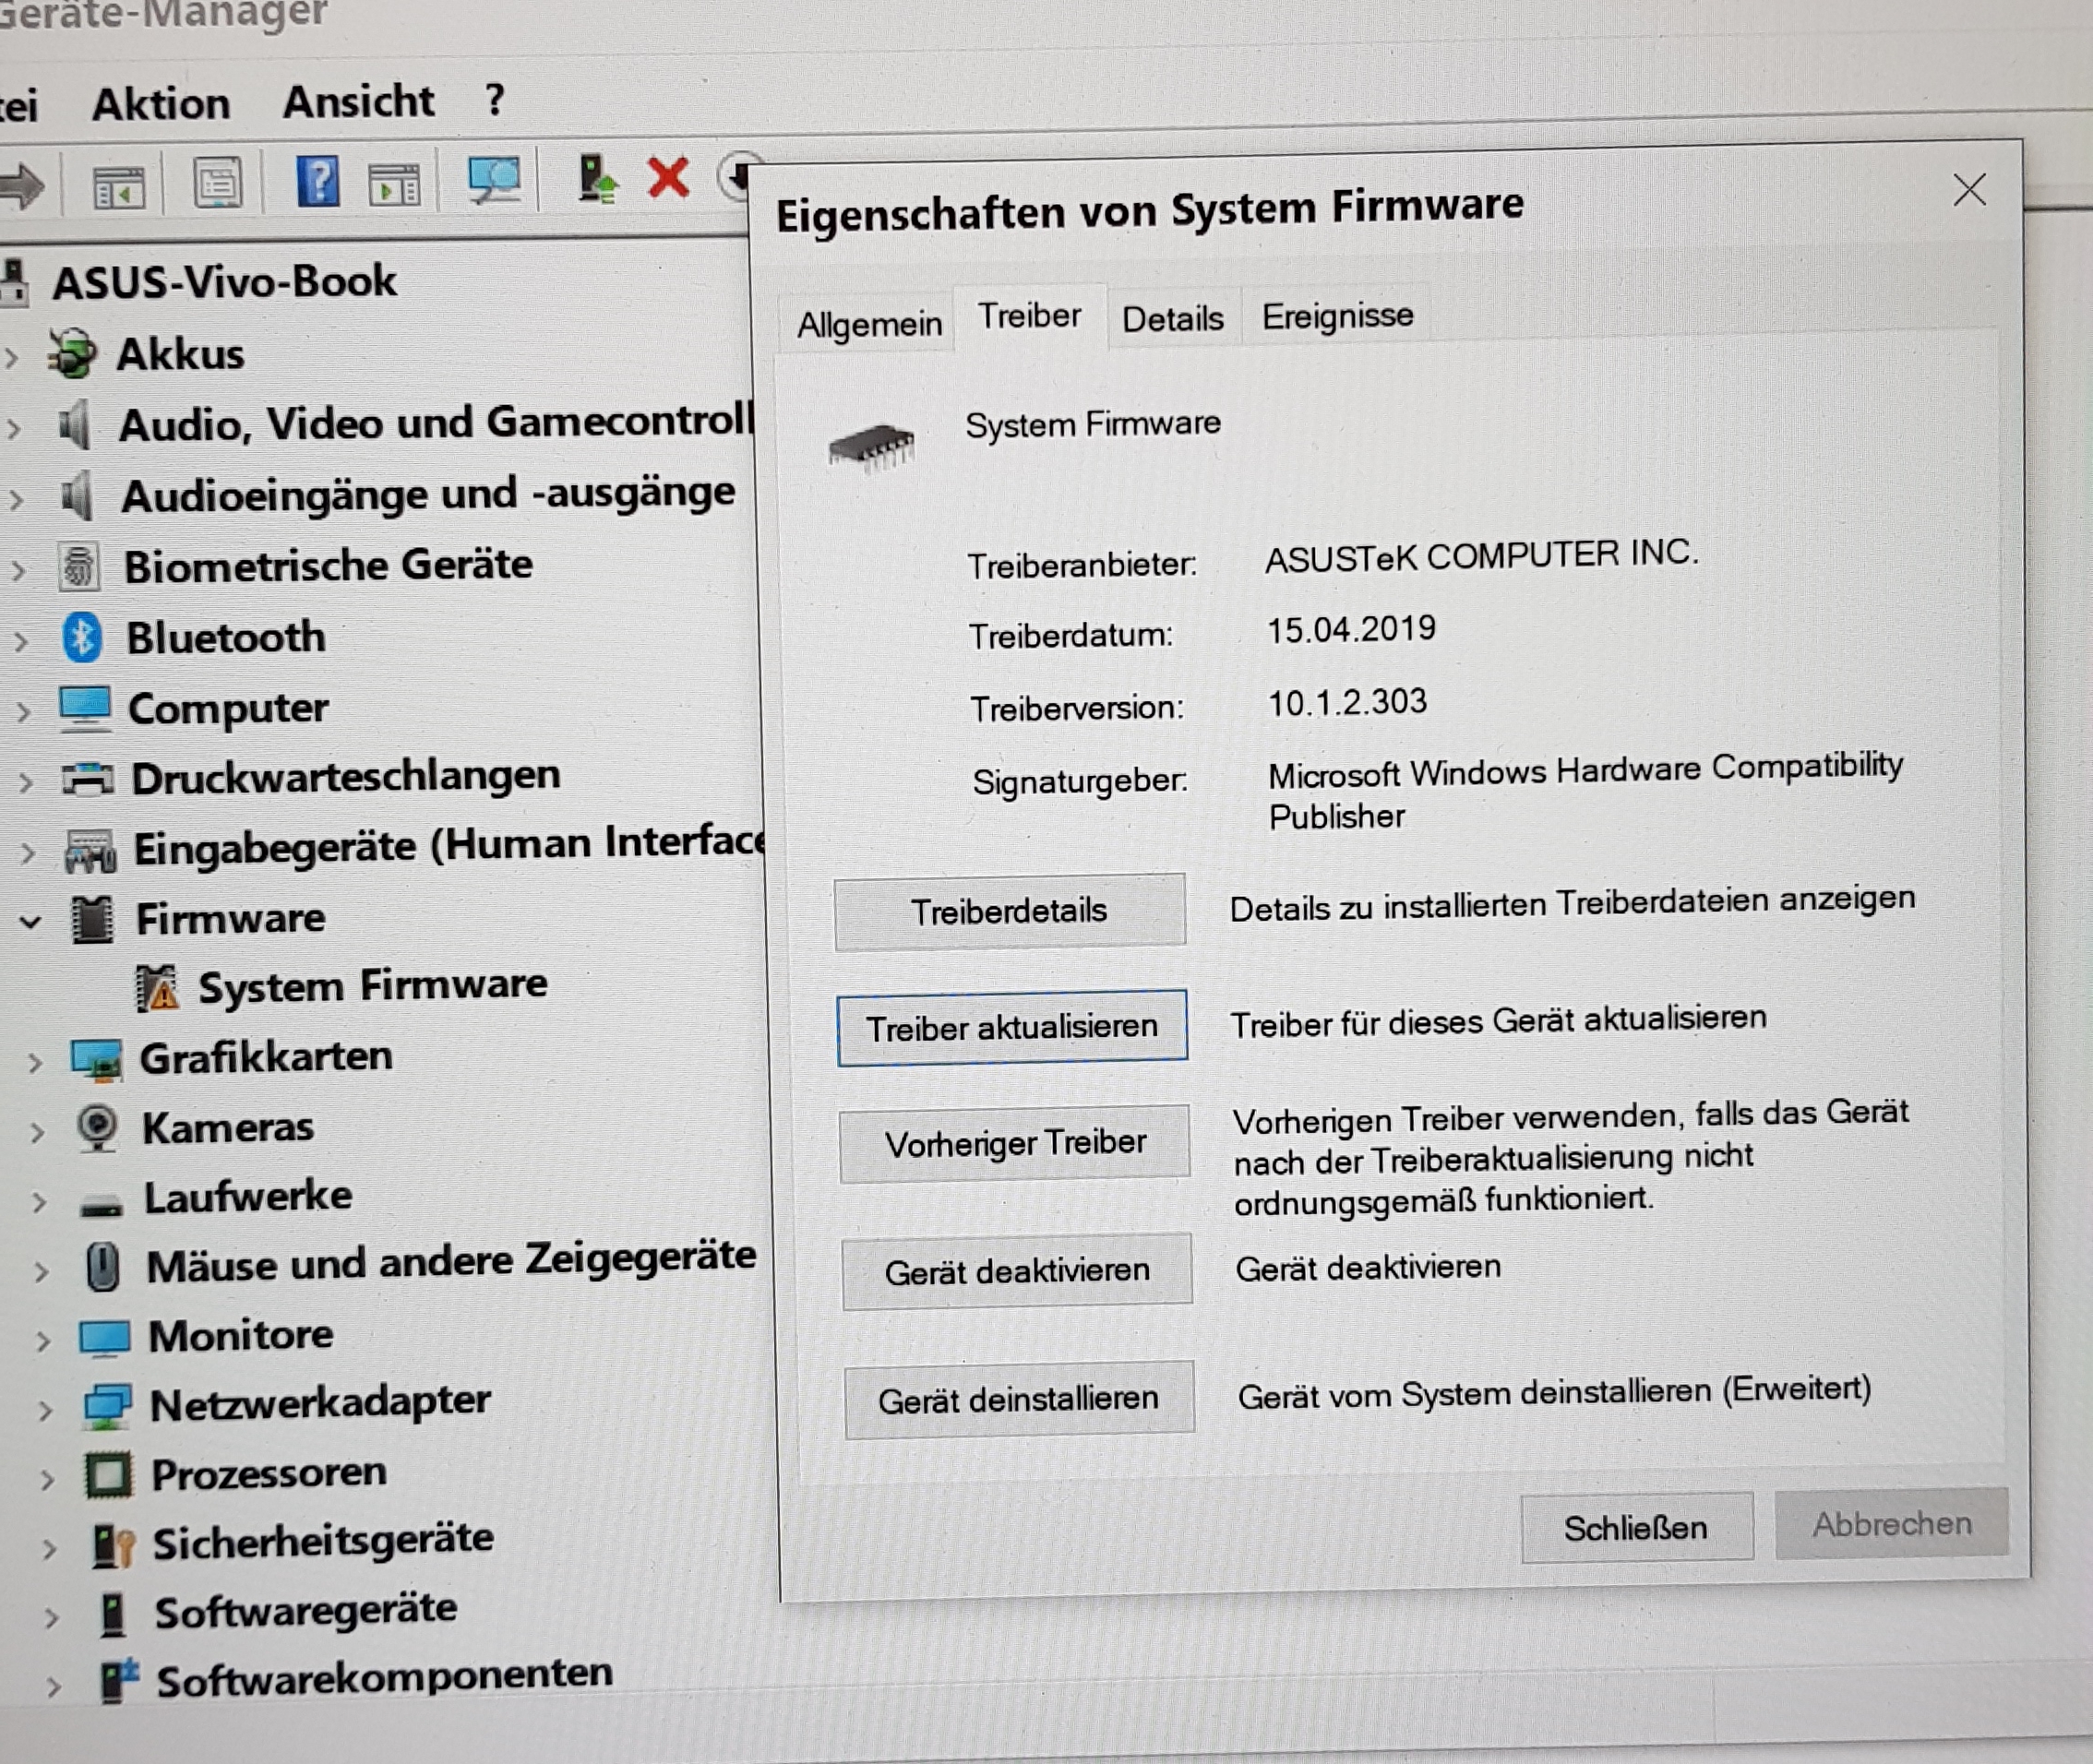Switch to the Ereignisse tab

coord(1337,316)
